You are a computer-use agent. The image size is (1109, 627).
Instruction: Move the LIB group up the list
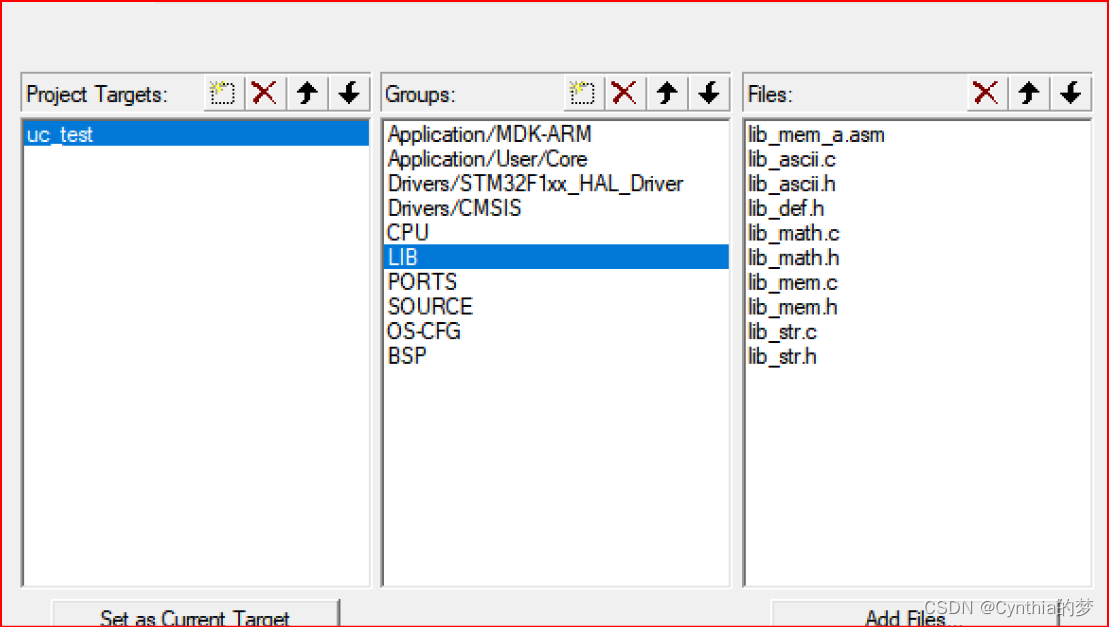666,93
